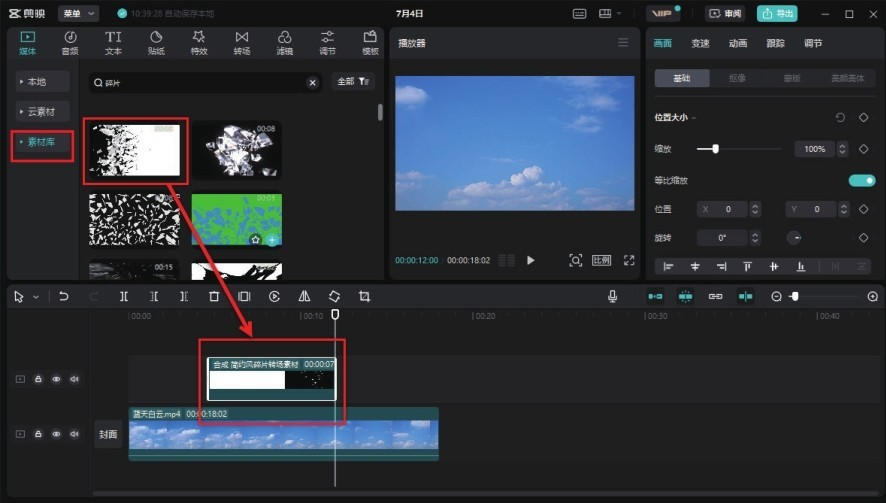Select the white shatter transition thumbnail
The width and height of the screenshot is (886, 503).
(x=134, y=150)
